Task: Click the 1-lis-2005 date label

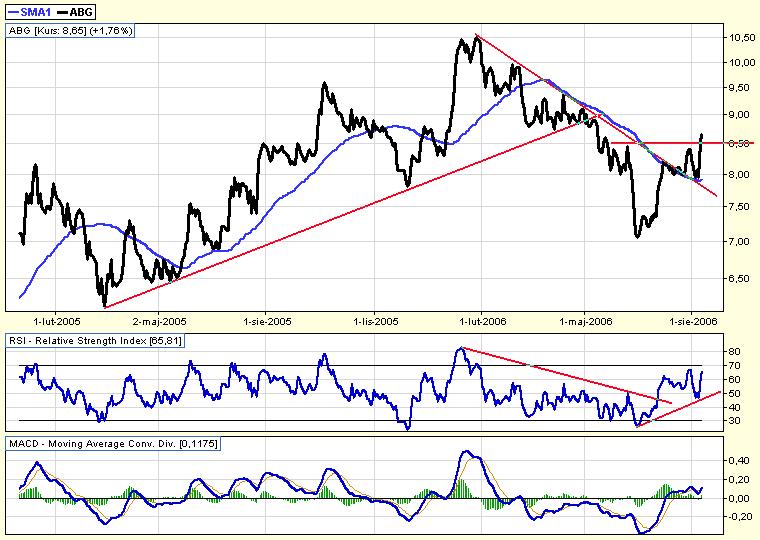Action: (376, 321)
